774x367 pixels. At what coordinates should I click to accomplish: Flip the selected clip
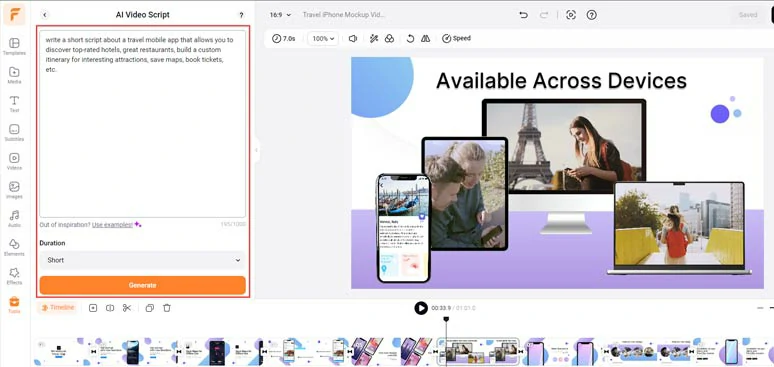(x=426, y=39)
